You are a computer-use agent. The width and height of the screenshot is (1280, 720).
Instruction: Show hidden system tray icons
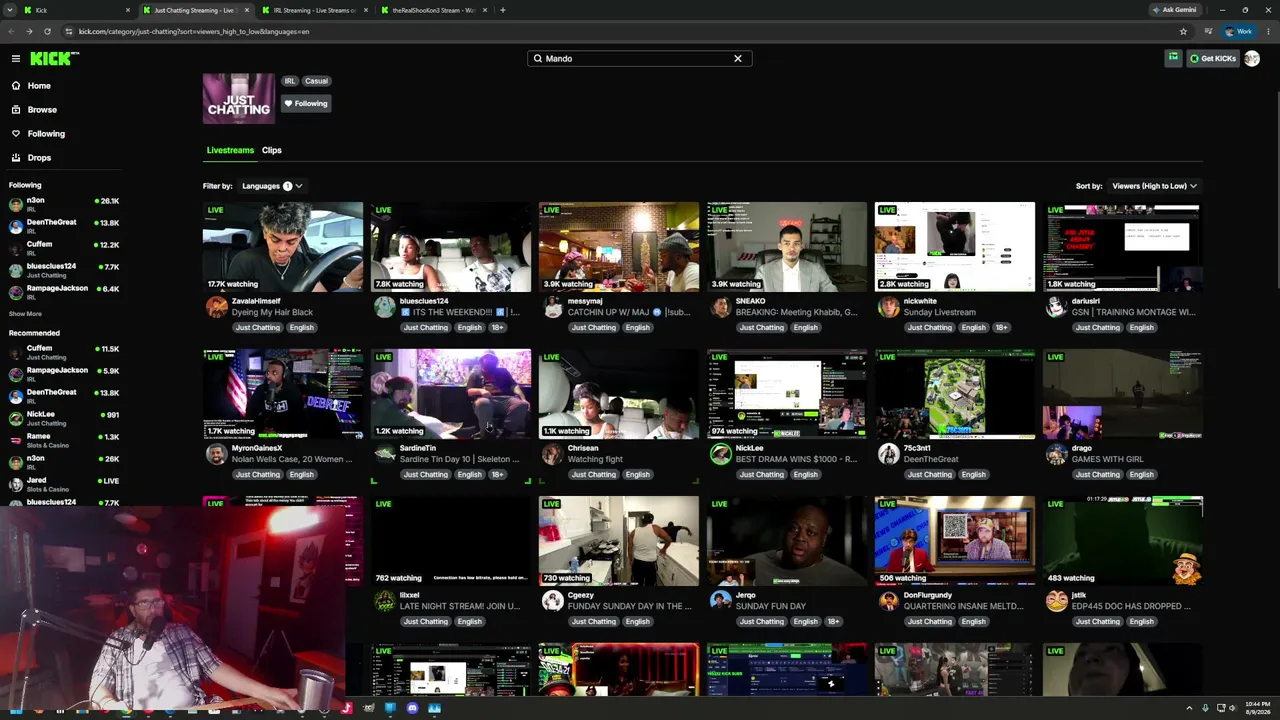1189,709
